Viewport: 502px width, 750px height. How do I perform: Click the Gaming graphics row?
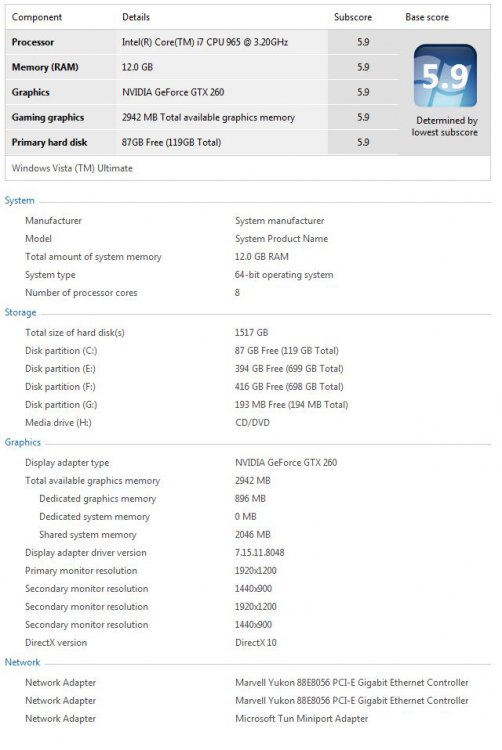coord(202,117)
